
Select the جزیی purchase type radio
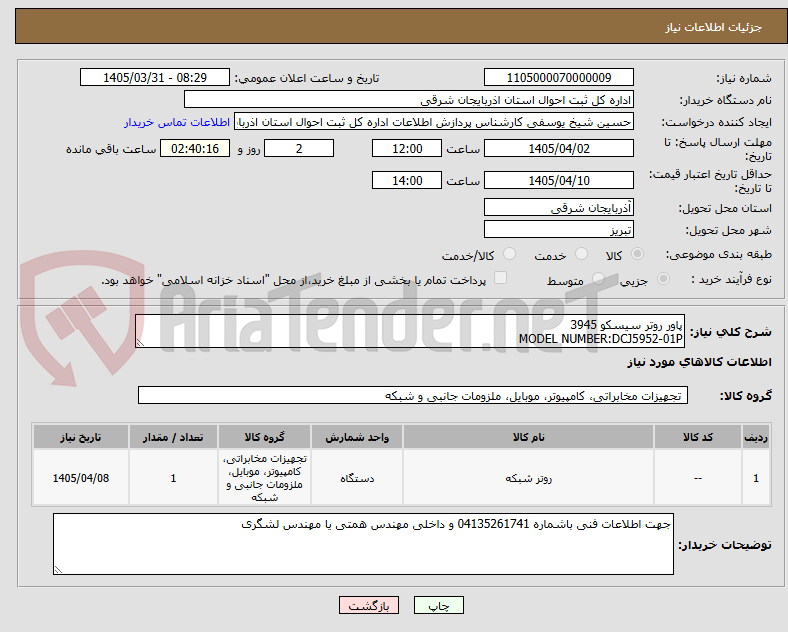(663, 278)
